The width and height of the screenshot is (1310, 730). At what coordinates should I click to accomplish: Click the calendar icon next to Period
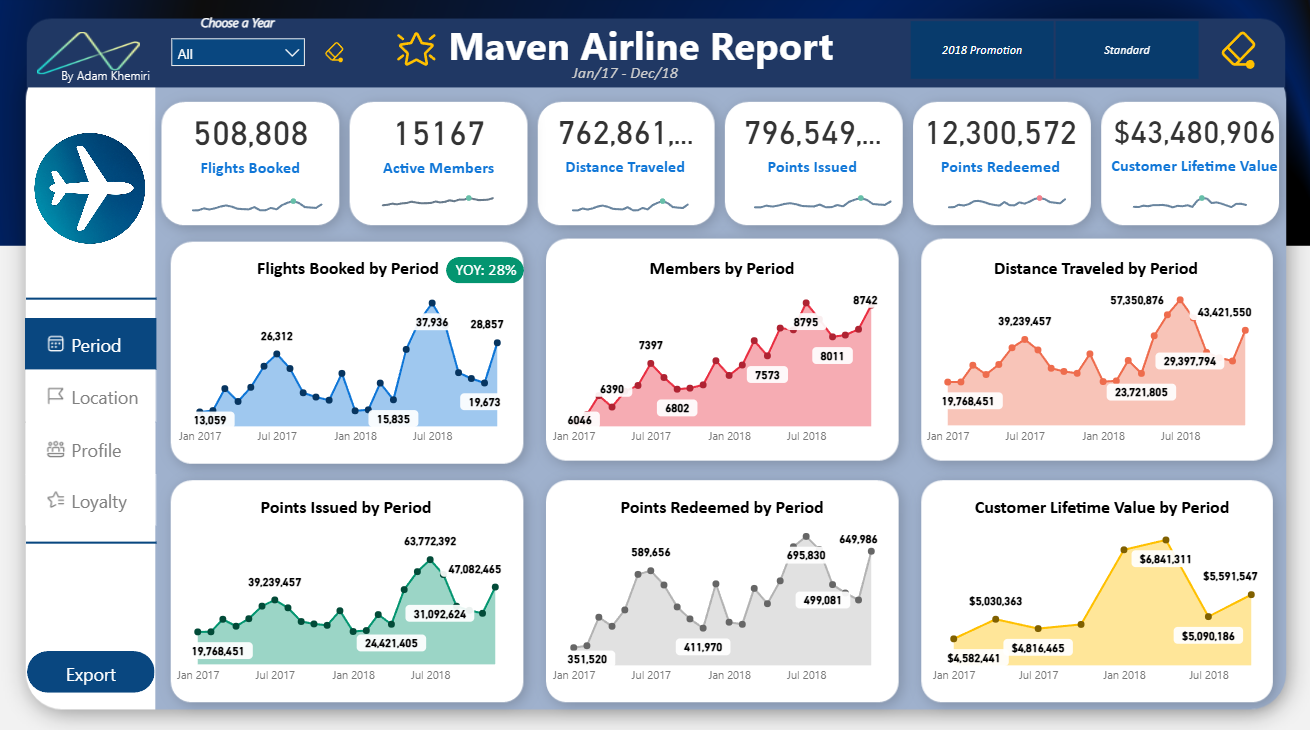(x=56, y=344)
